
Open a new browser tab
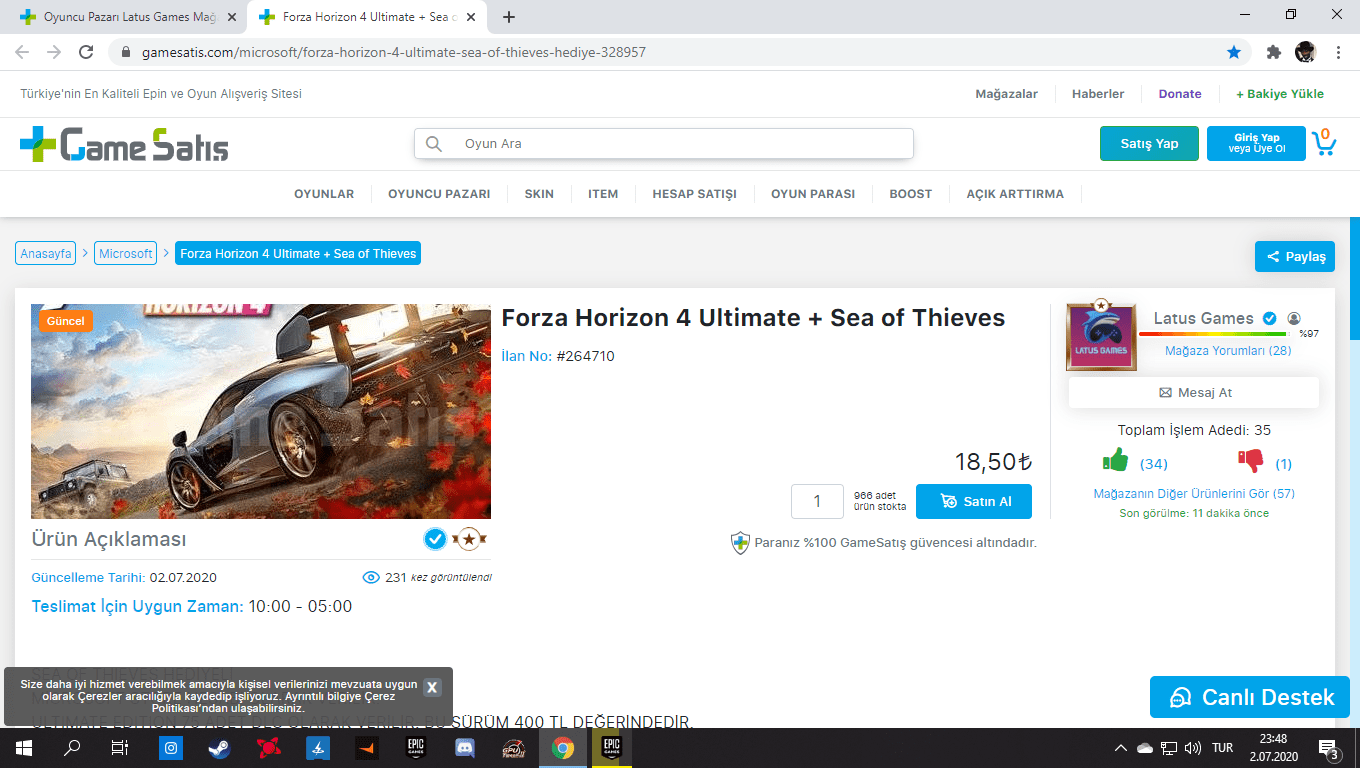tap(509, 17)
